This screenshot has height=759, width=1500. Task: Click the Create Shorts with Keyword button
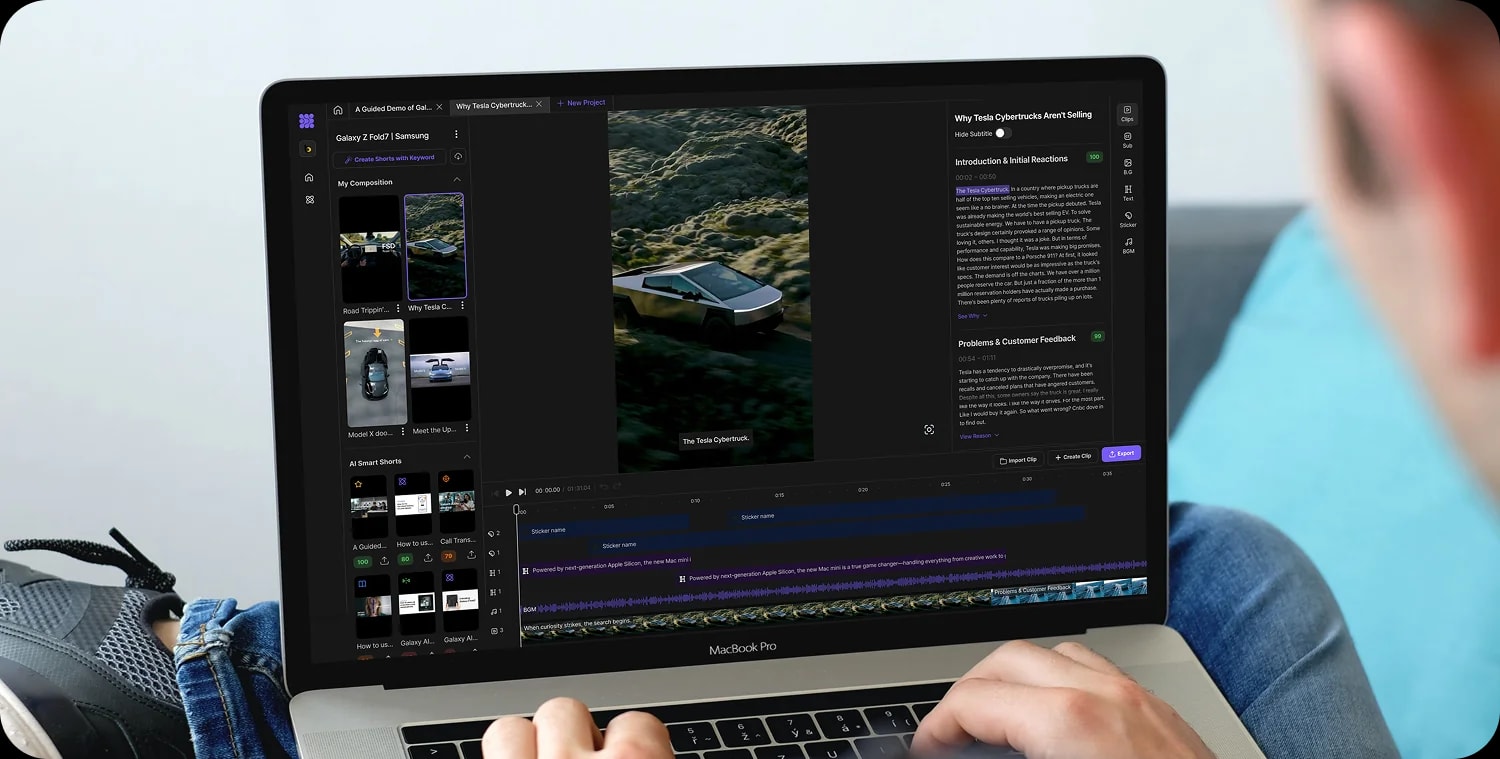[x=390, y=158]
